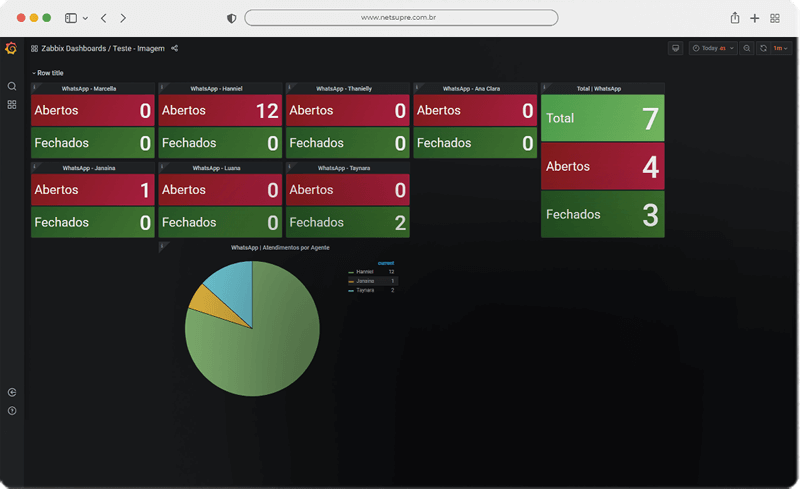Viewport: 800px width, 489px height.
Task: Click the browser share icon
Action: (735, 18)
